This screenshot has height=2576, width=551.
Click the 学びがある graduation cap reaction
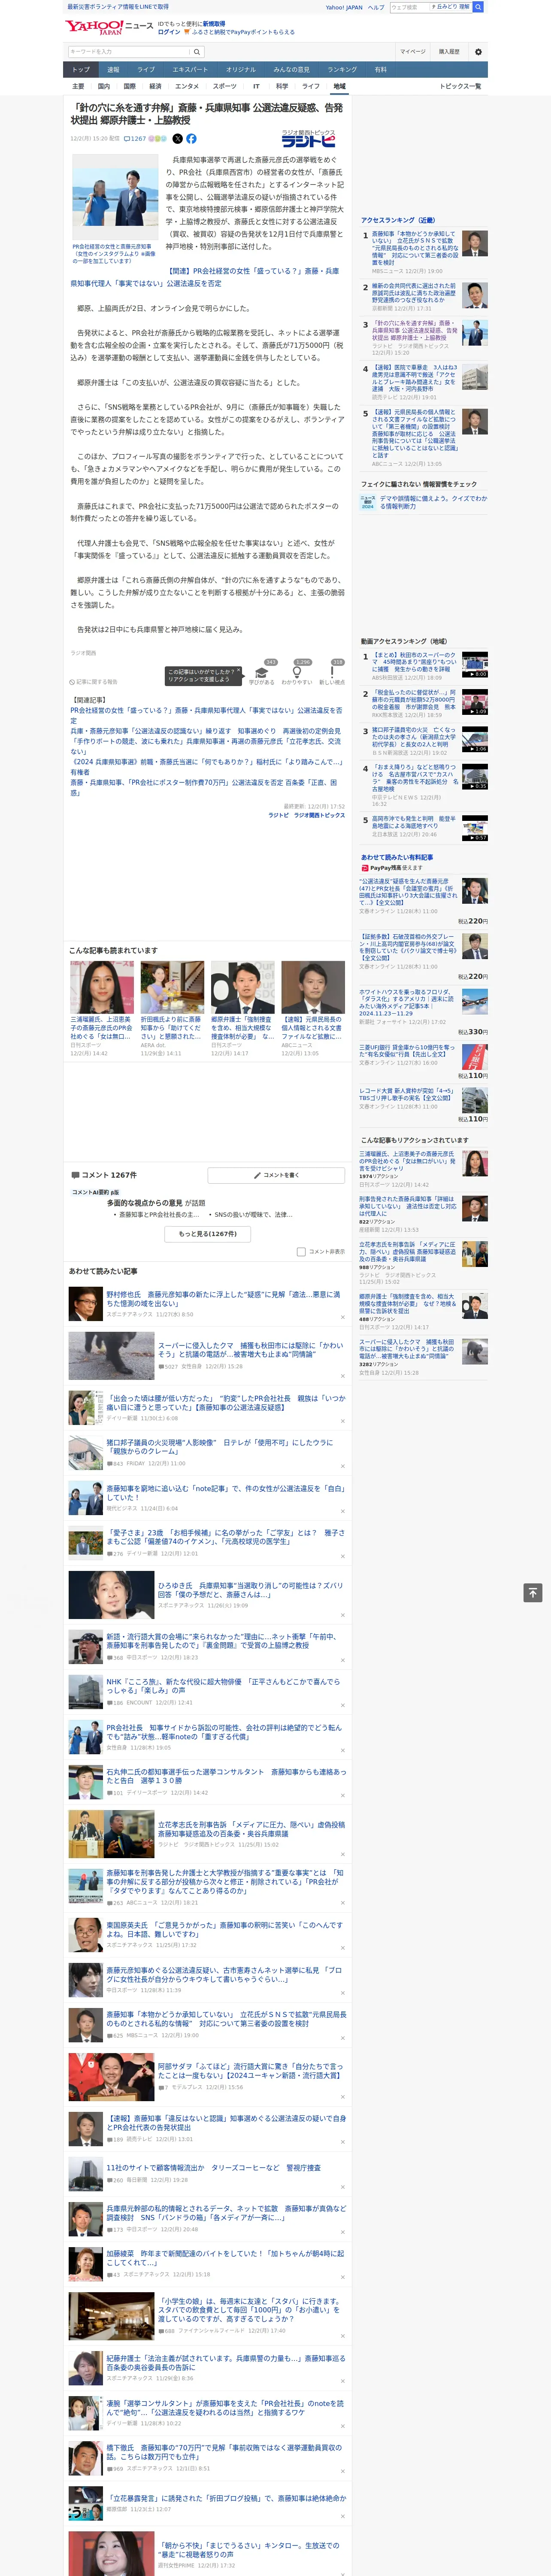(x=262, y=673)
